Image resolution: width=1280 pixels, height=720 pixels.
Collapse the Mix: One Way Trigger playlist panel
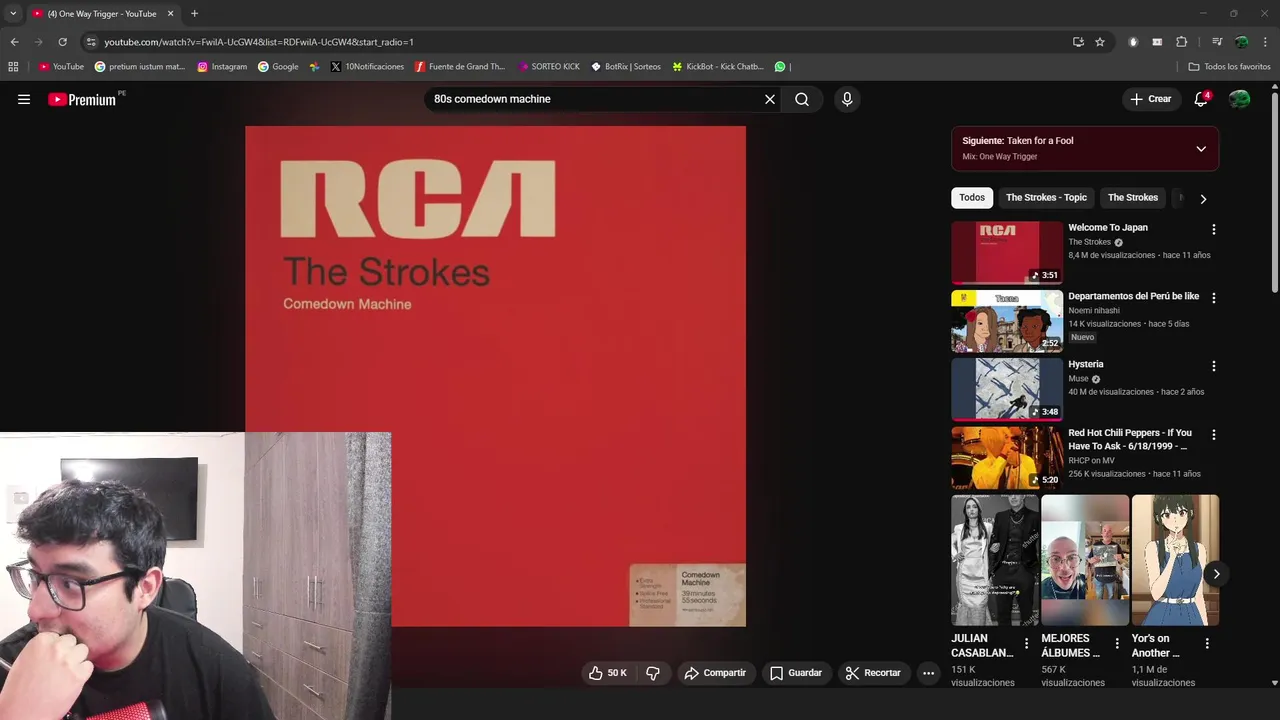(1201, 149)
